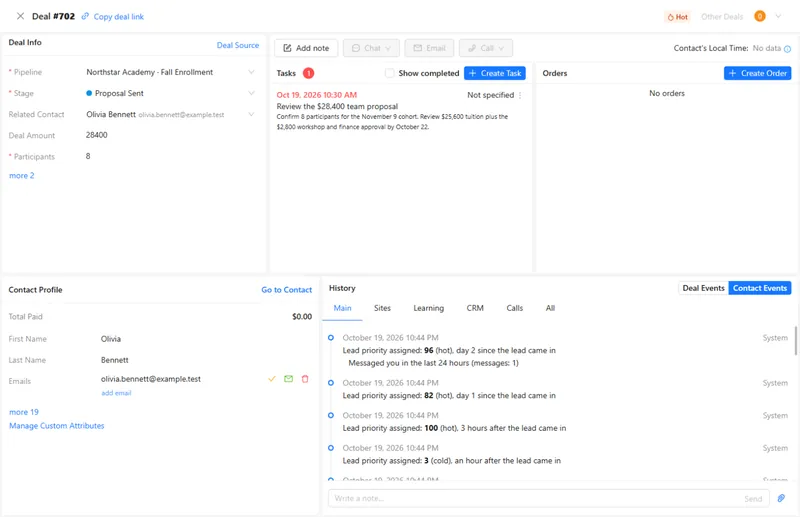The image size is (800, 517).
Task: Open the Call dropdown button
Action: [486, 48]
